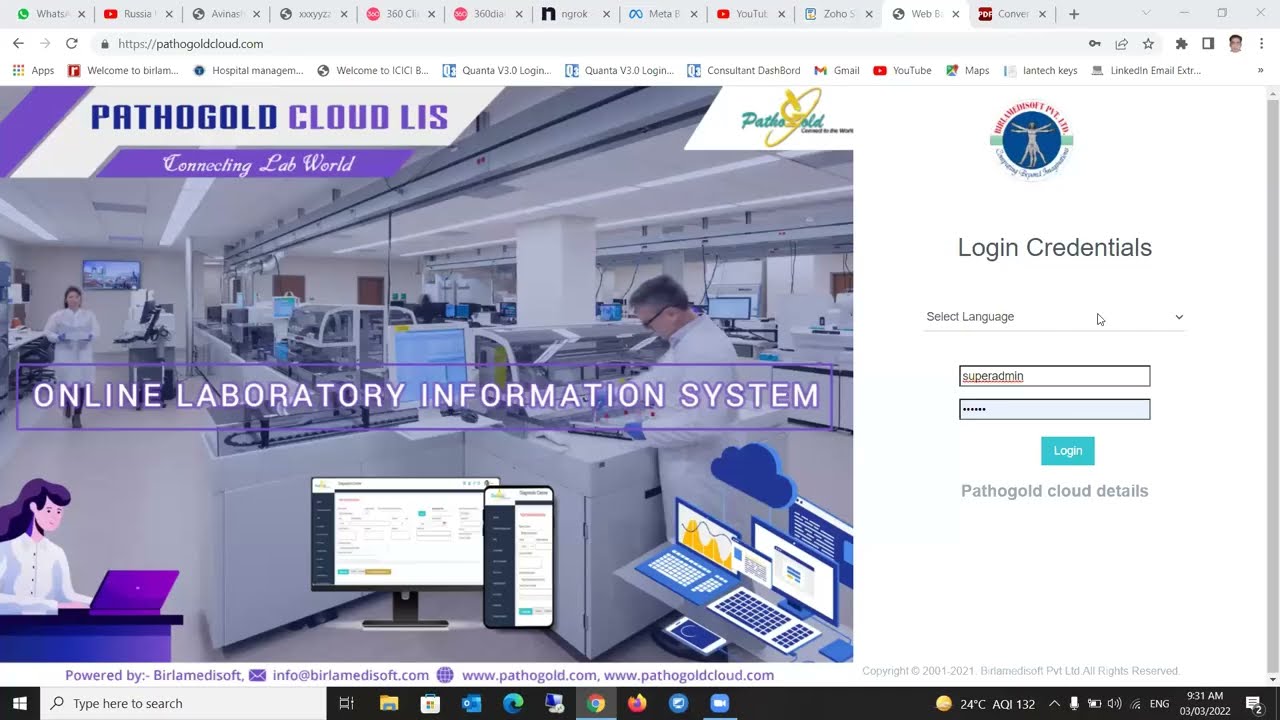Screen dimensions: 1280x720
Task: Expand the bookmarks overflow chevron
Action: pos(1260,71)
